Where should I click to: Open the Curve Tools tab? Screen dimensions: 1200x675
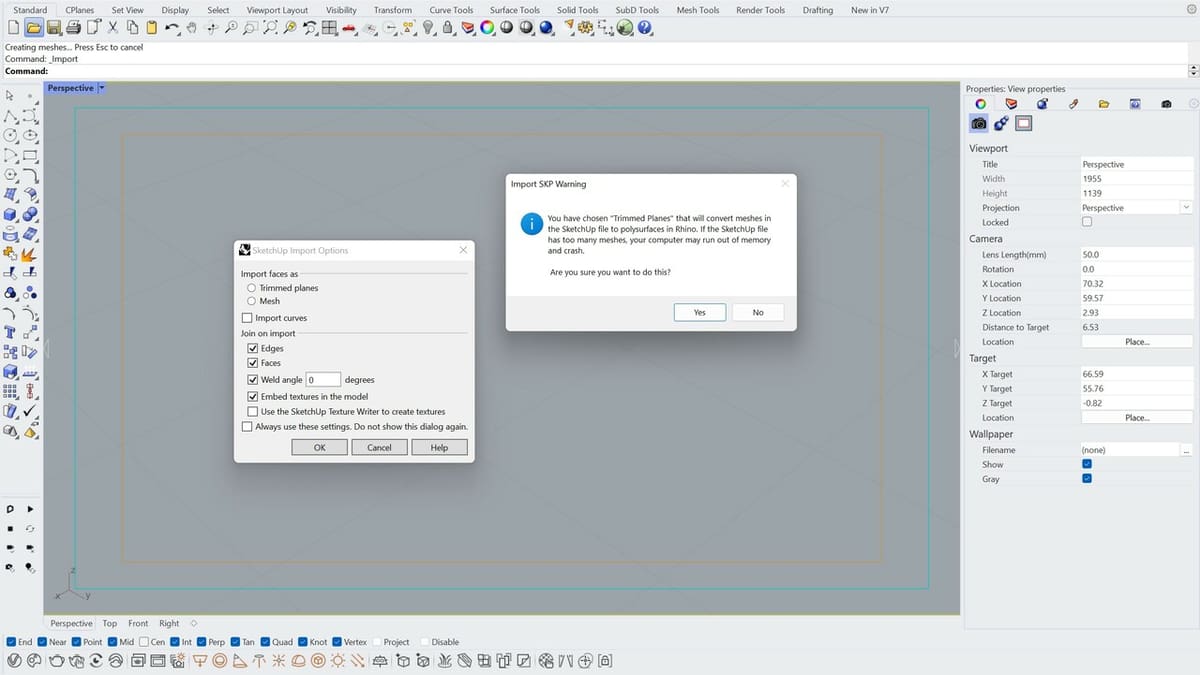click(451, 10)
